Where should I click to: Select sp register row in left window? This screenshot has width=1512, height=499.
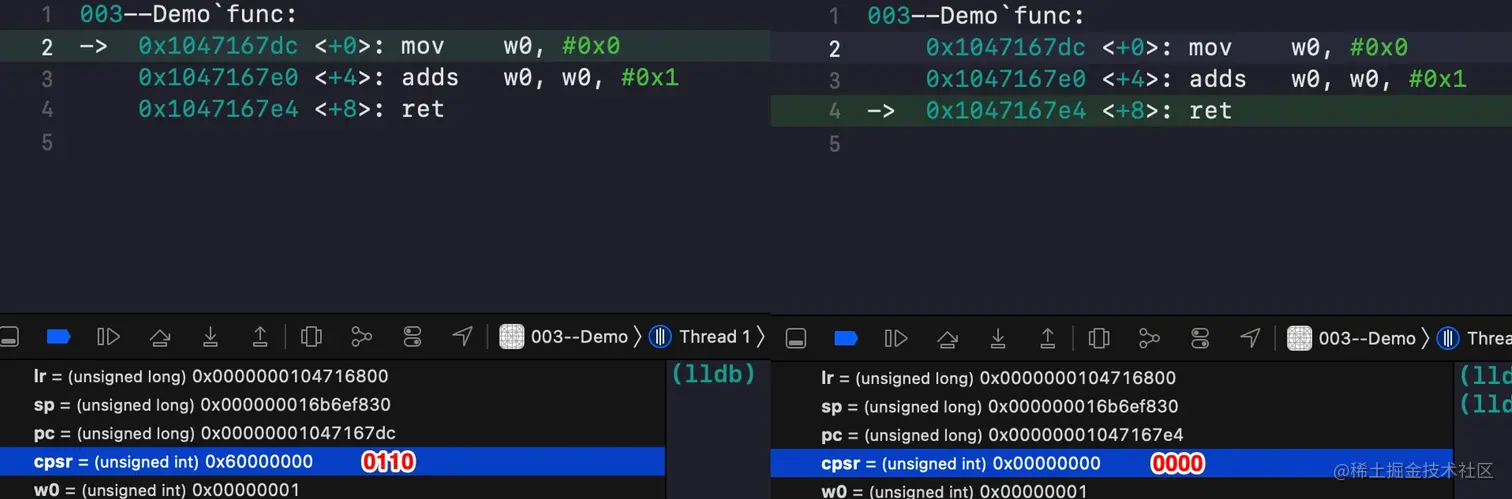click(332, 404)
